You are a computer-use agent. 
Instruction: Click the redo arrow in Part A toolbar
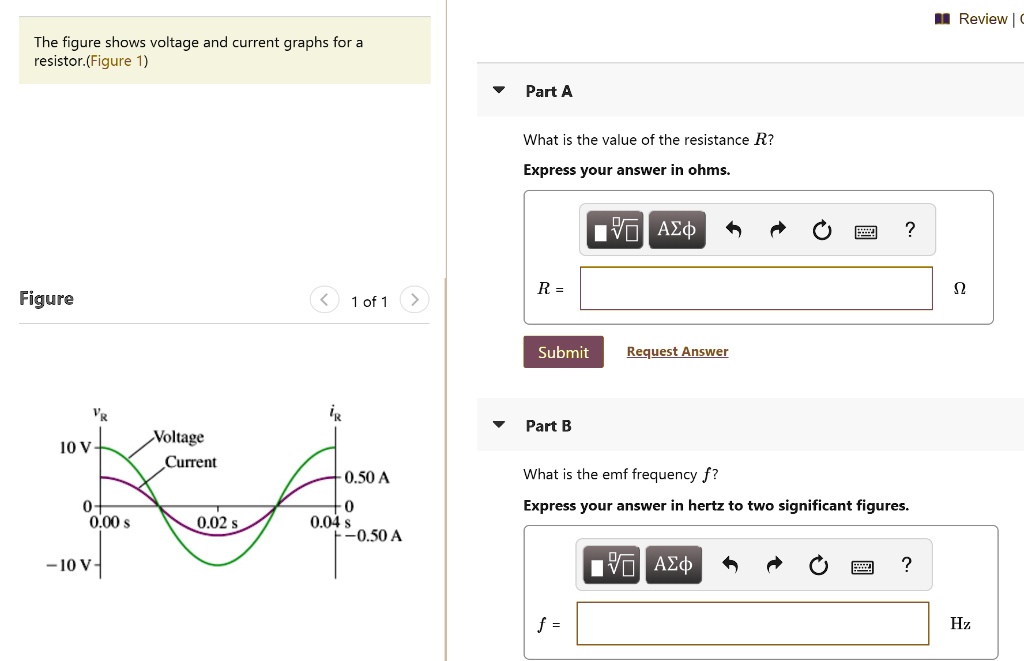click(x=777, y=229)
